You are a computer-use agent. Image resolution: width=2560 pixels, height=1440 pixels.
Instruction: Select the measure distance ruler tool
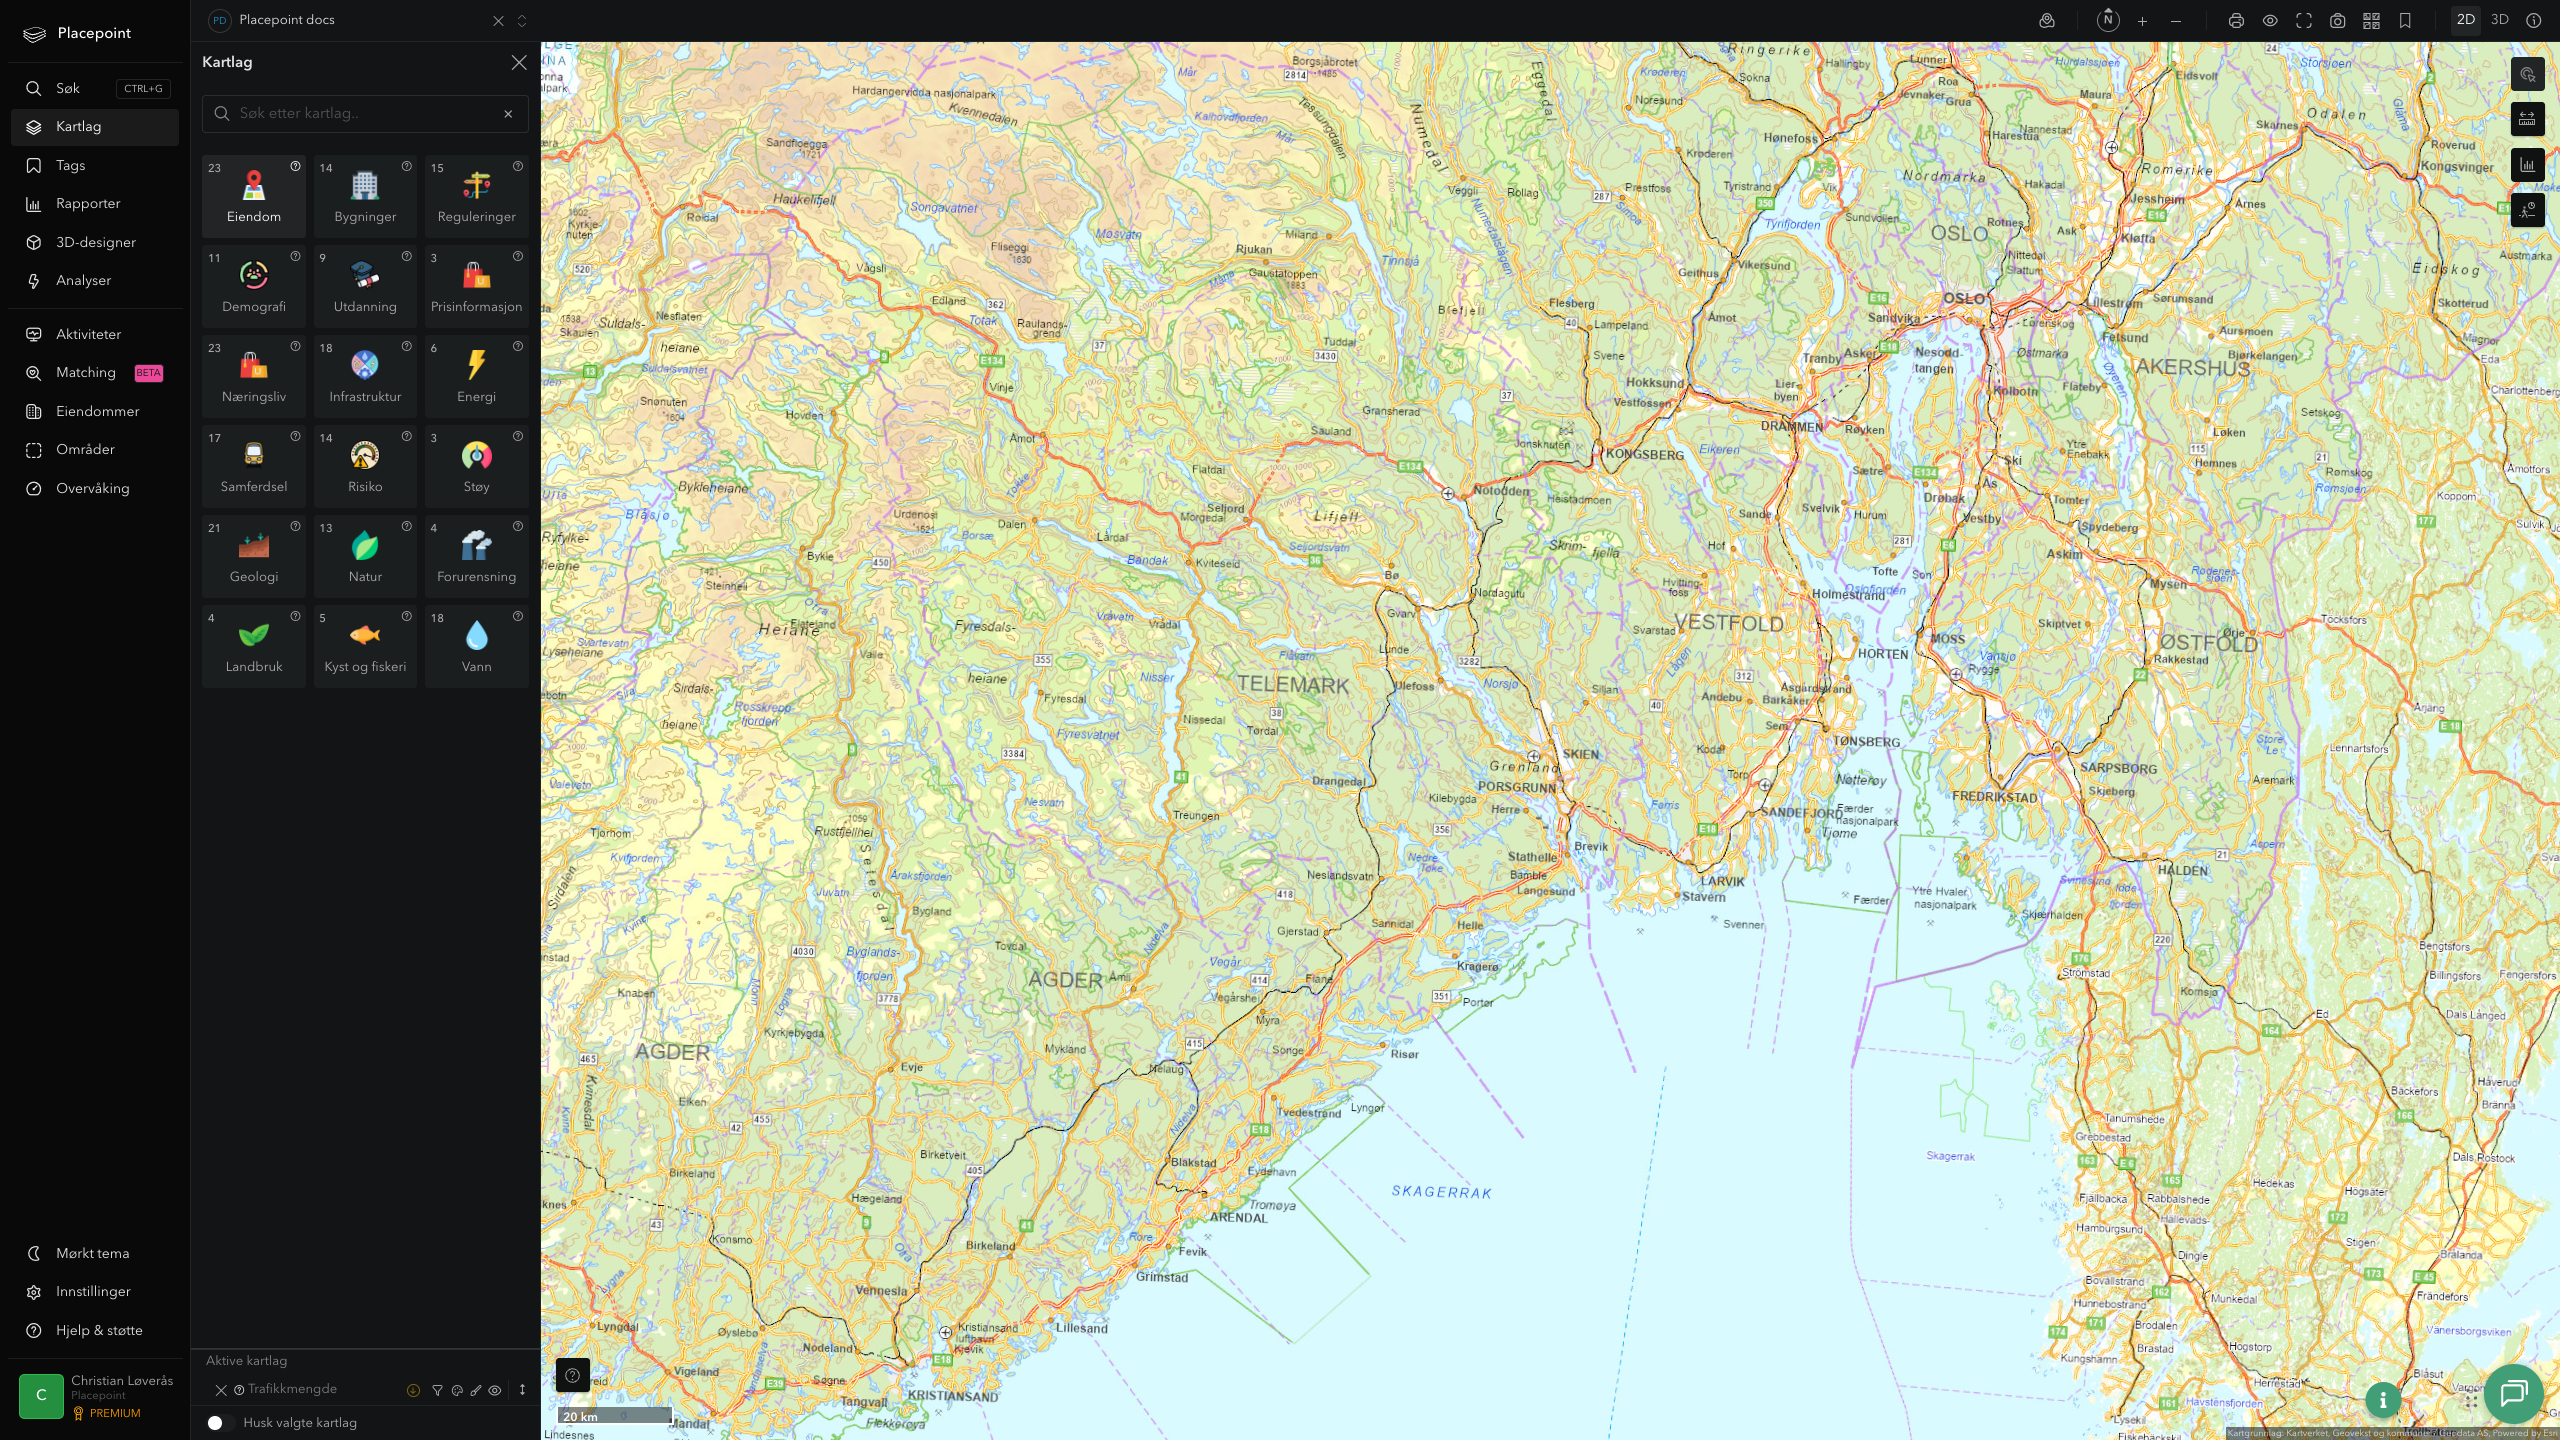[x=2527, y=120]
